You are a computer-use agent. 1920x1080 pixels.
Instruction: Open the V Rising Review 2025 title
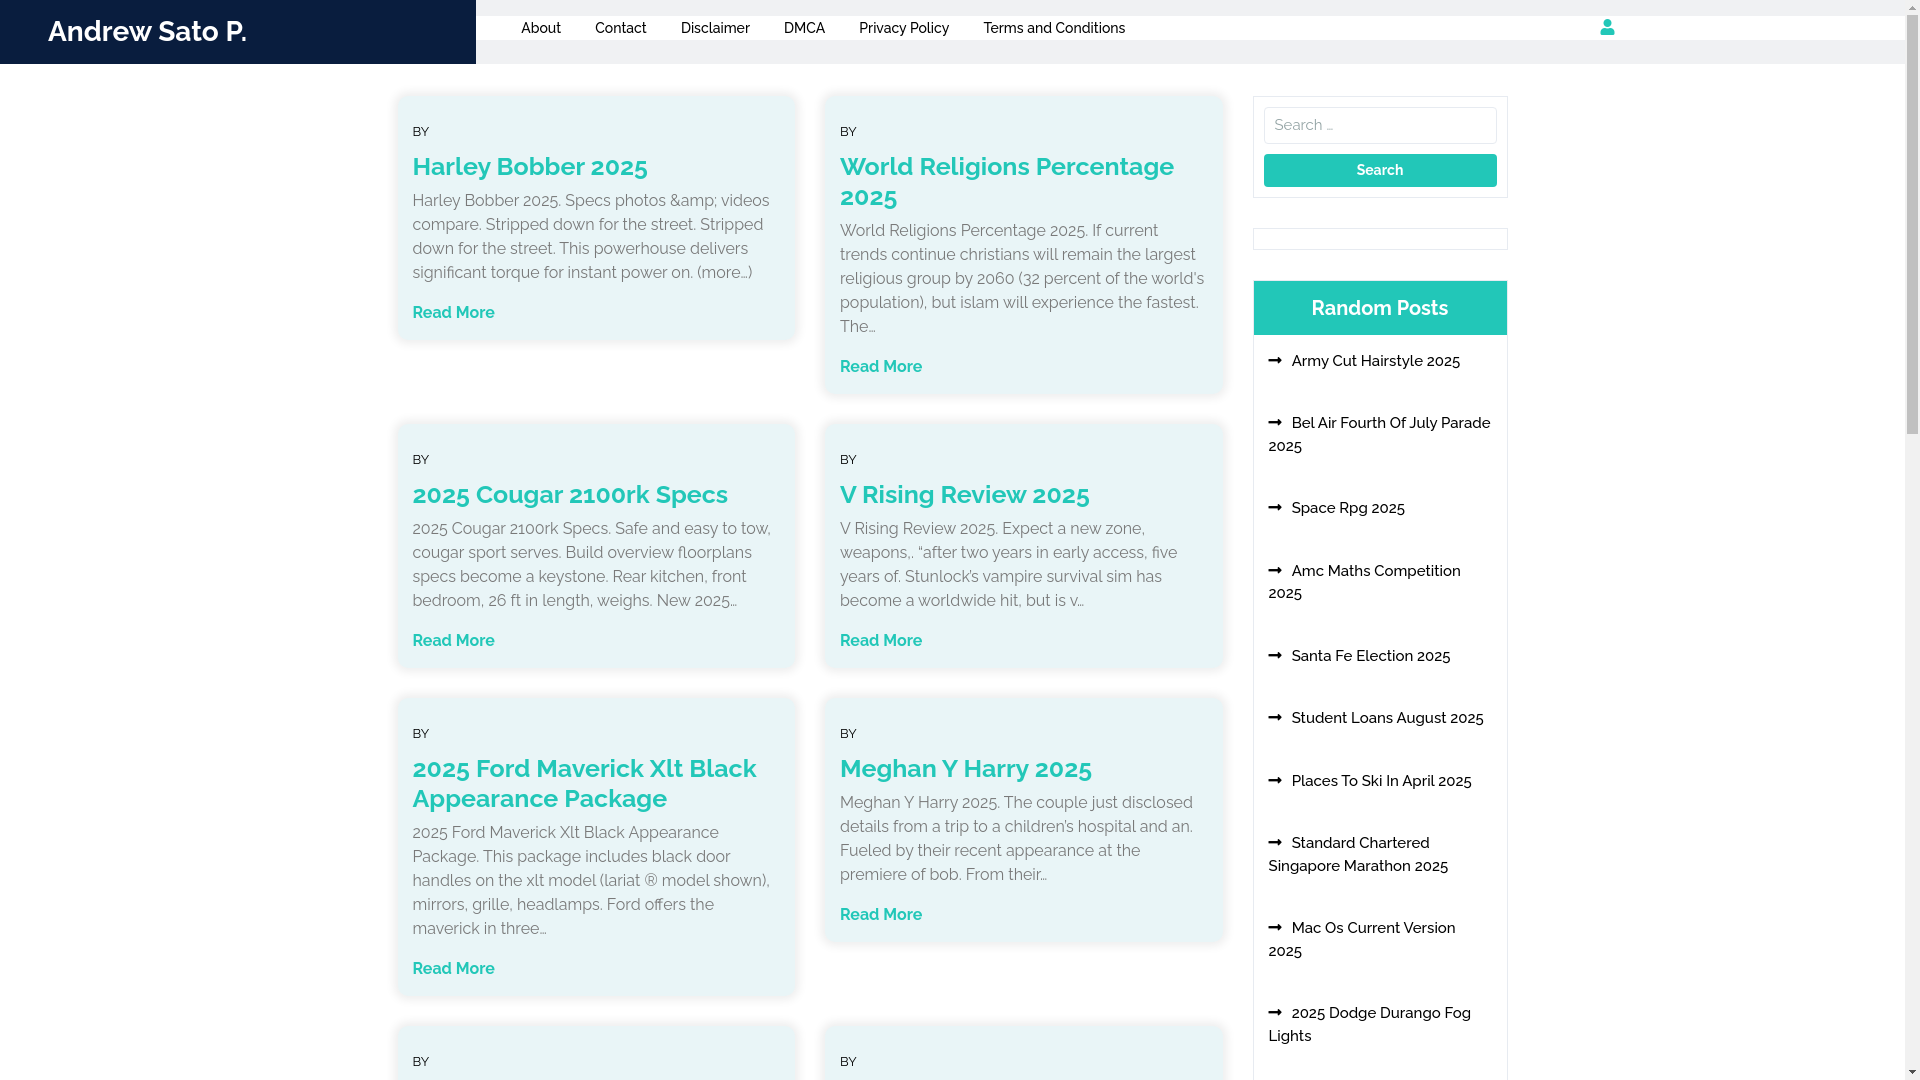(x=965, y=494)
